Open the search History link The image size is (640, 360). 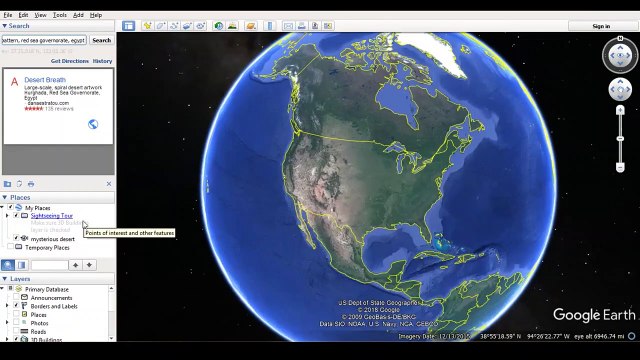pyautogui.click(x=102, y=61)
